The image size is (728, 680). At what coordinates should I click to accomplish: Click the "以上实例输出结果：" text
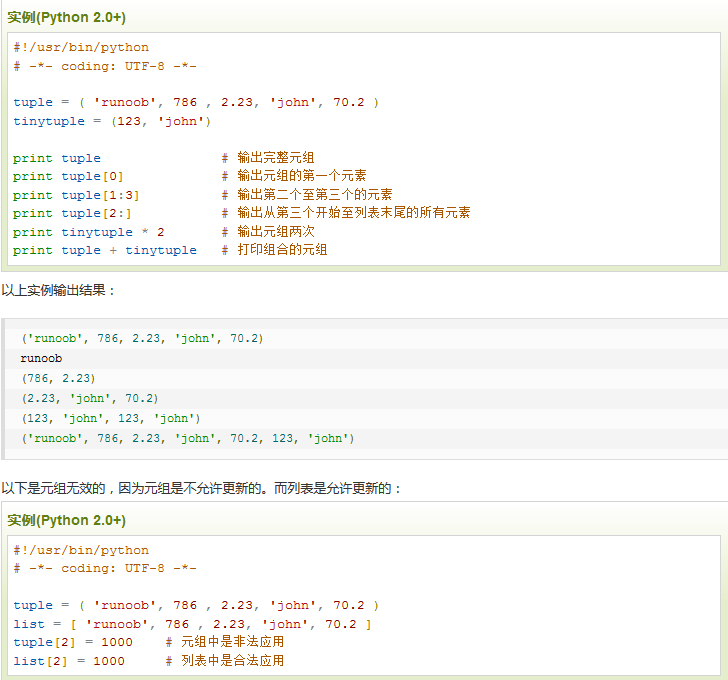tap(59, 290)
